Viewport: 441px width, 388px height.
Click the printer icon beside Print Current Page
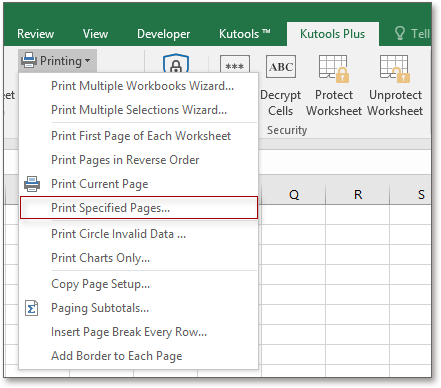[x=32, y=184]
